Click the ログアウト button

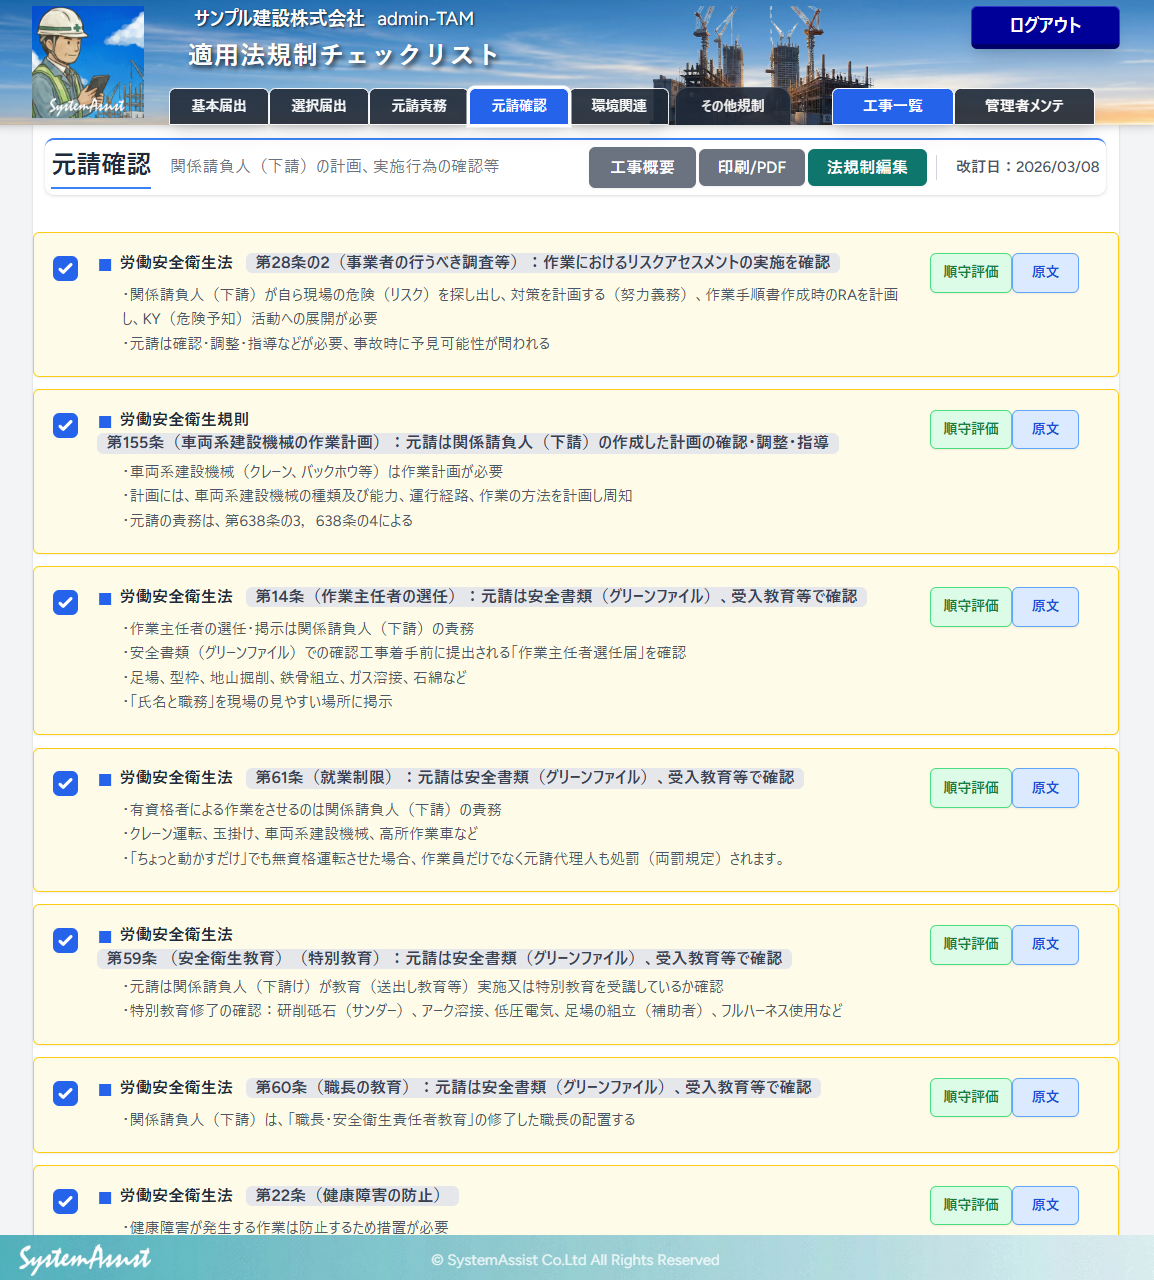coord(1045,27)
